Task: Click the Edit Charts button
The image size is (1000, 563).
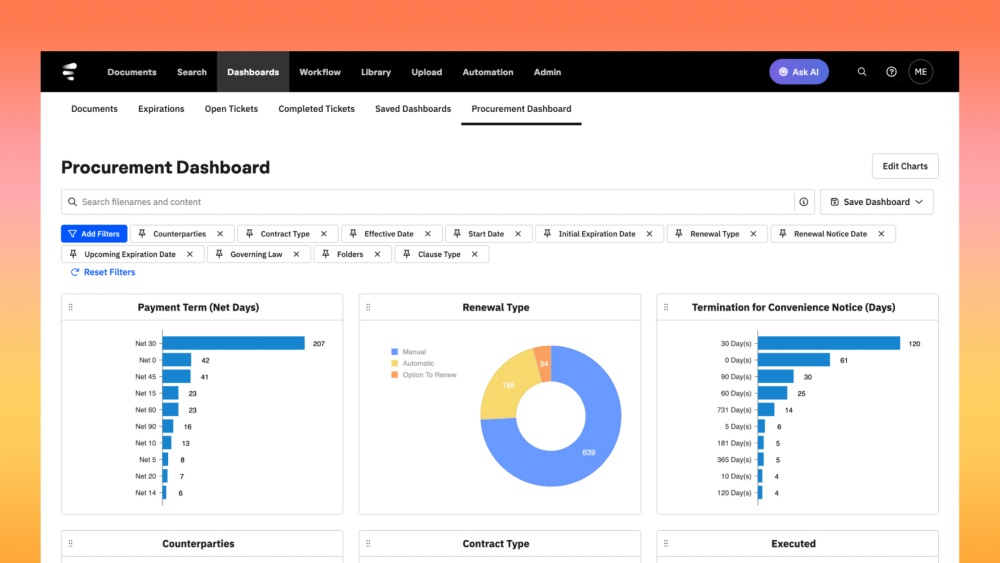Action: click(905, 166)
